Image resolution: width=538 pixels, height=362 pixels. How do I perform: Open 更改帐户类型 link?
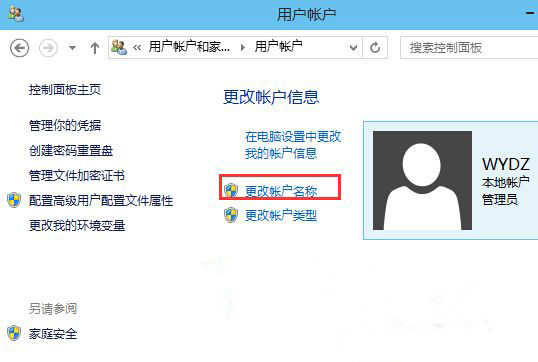(281, 215)
